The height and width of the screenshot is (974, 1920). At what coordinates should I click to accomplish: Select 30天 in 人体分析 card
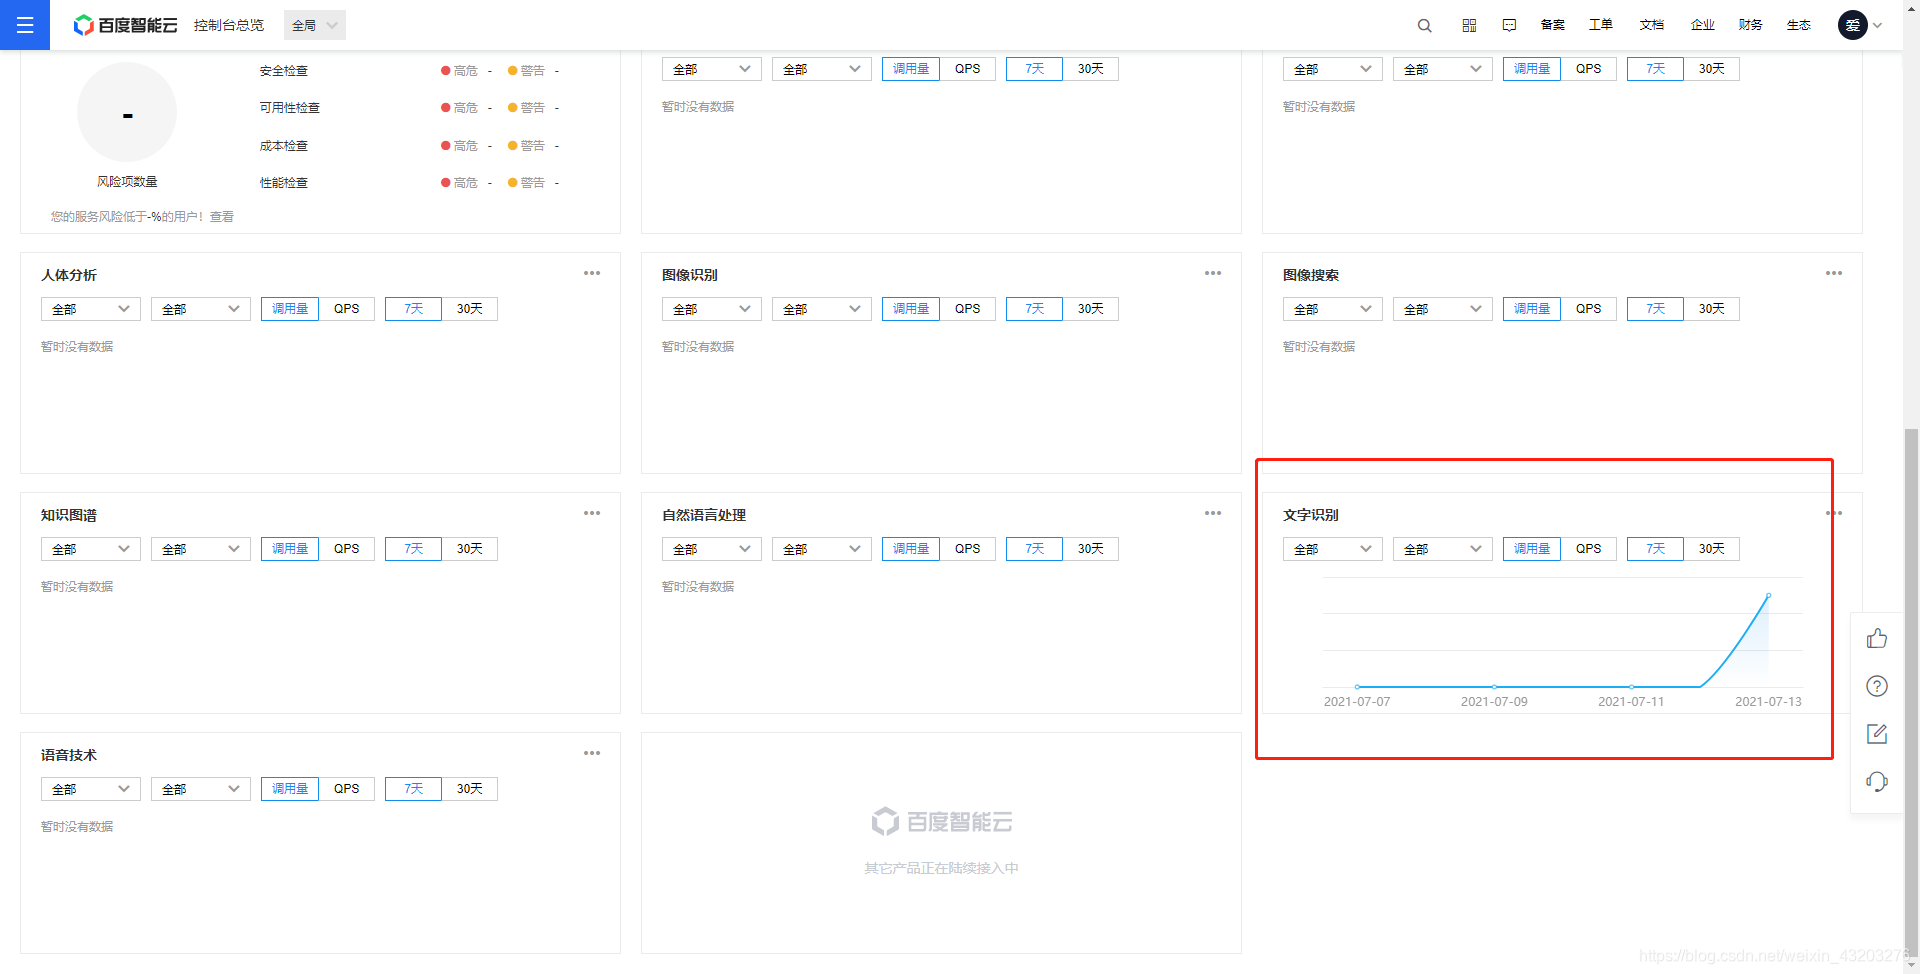point(470,309)
